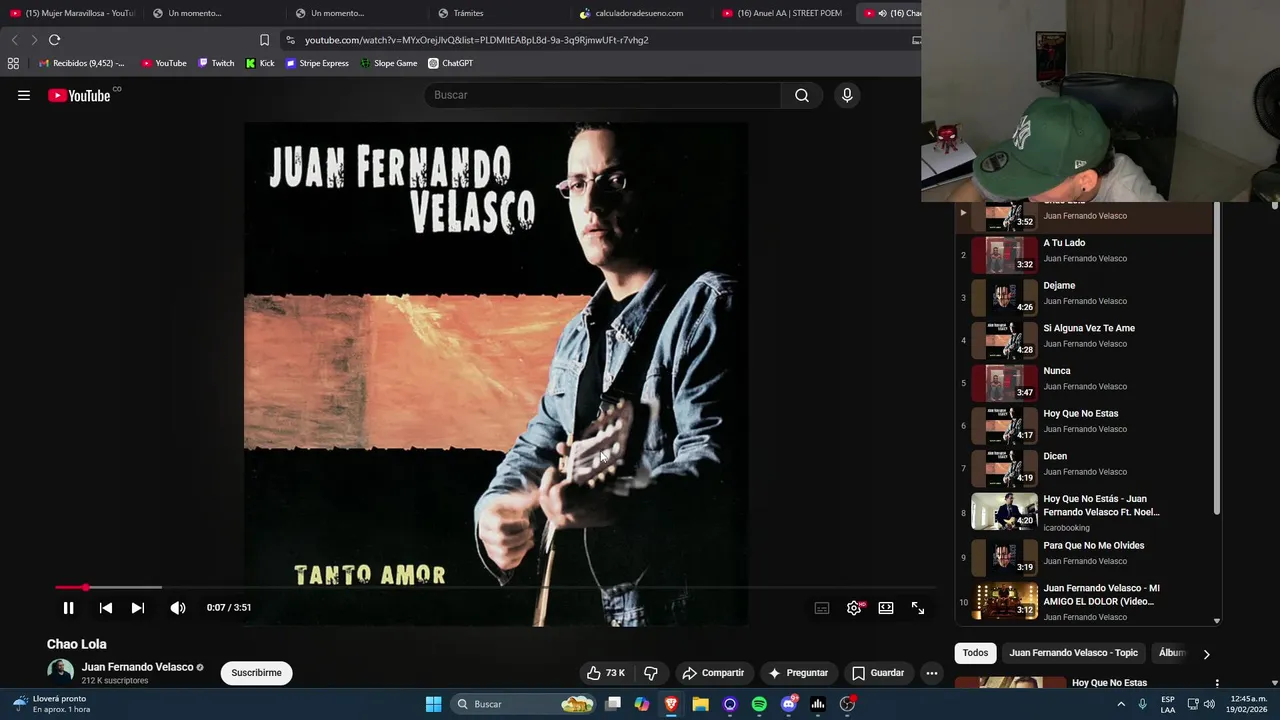Open File Explorer from the taskbar

coord(701,704)
